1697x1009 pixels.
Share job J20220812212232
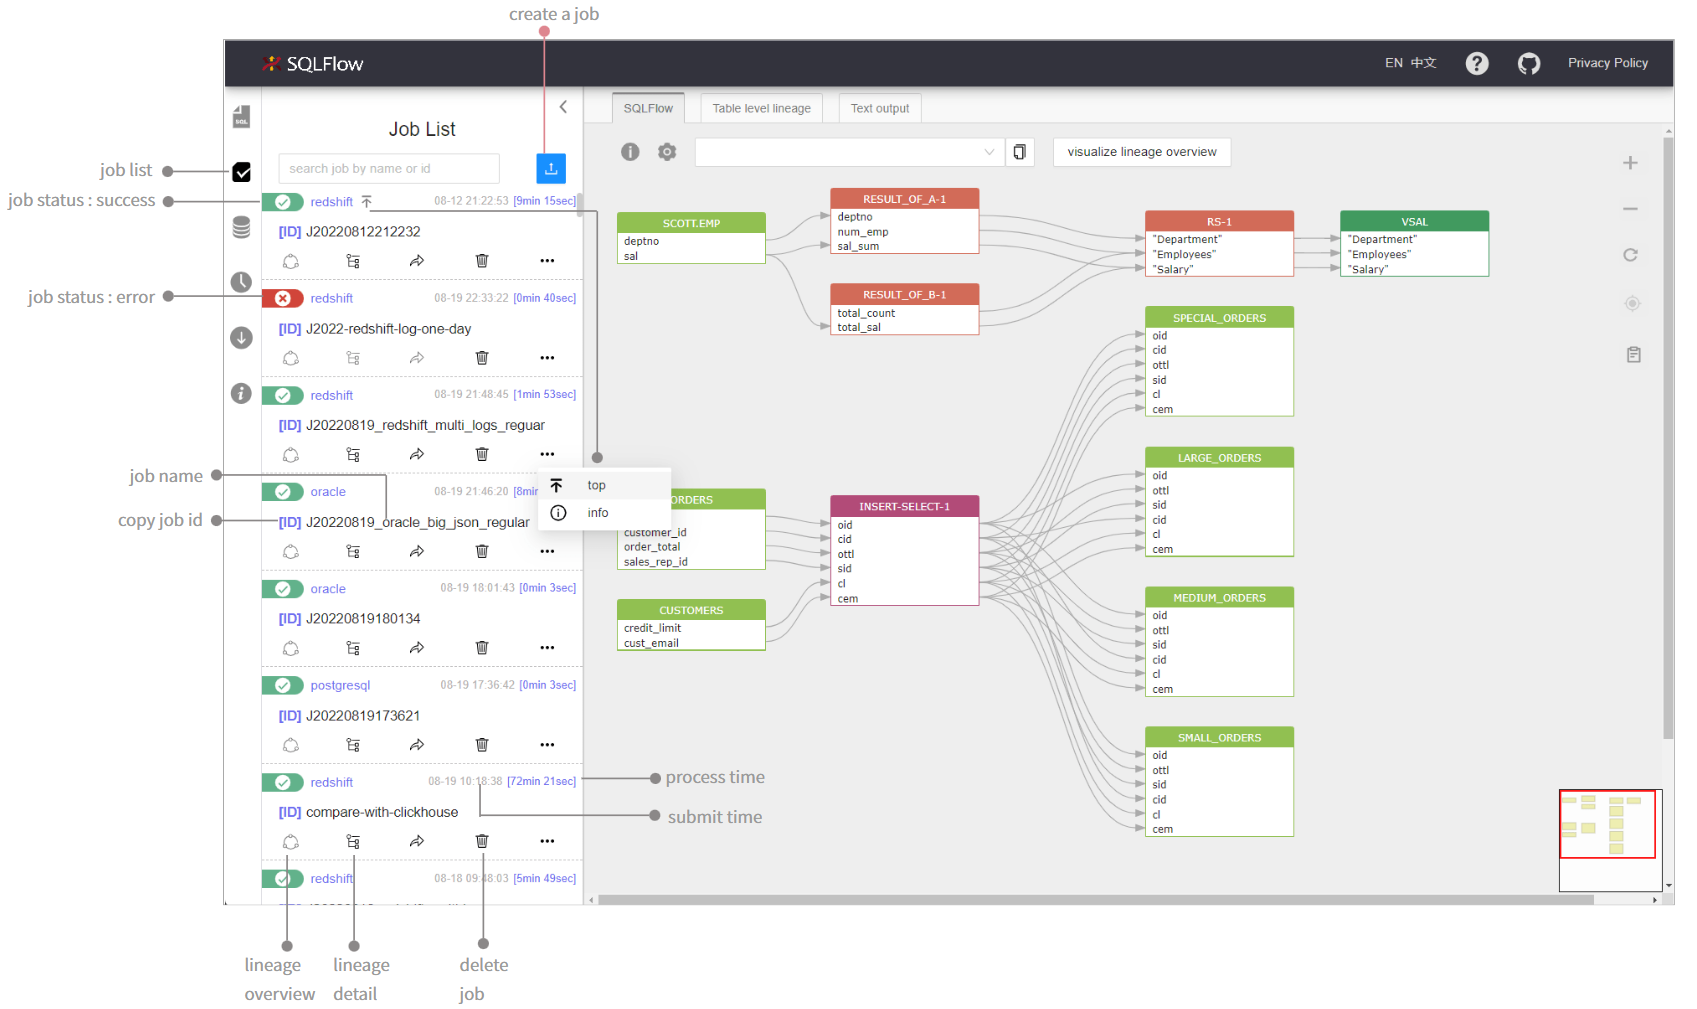(417, 261)
